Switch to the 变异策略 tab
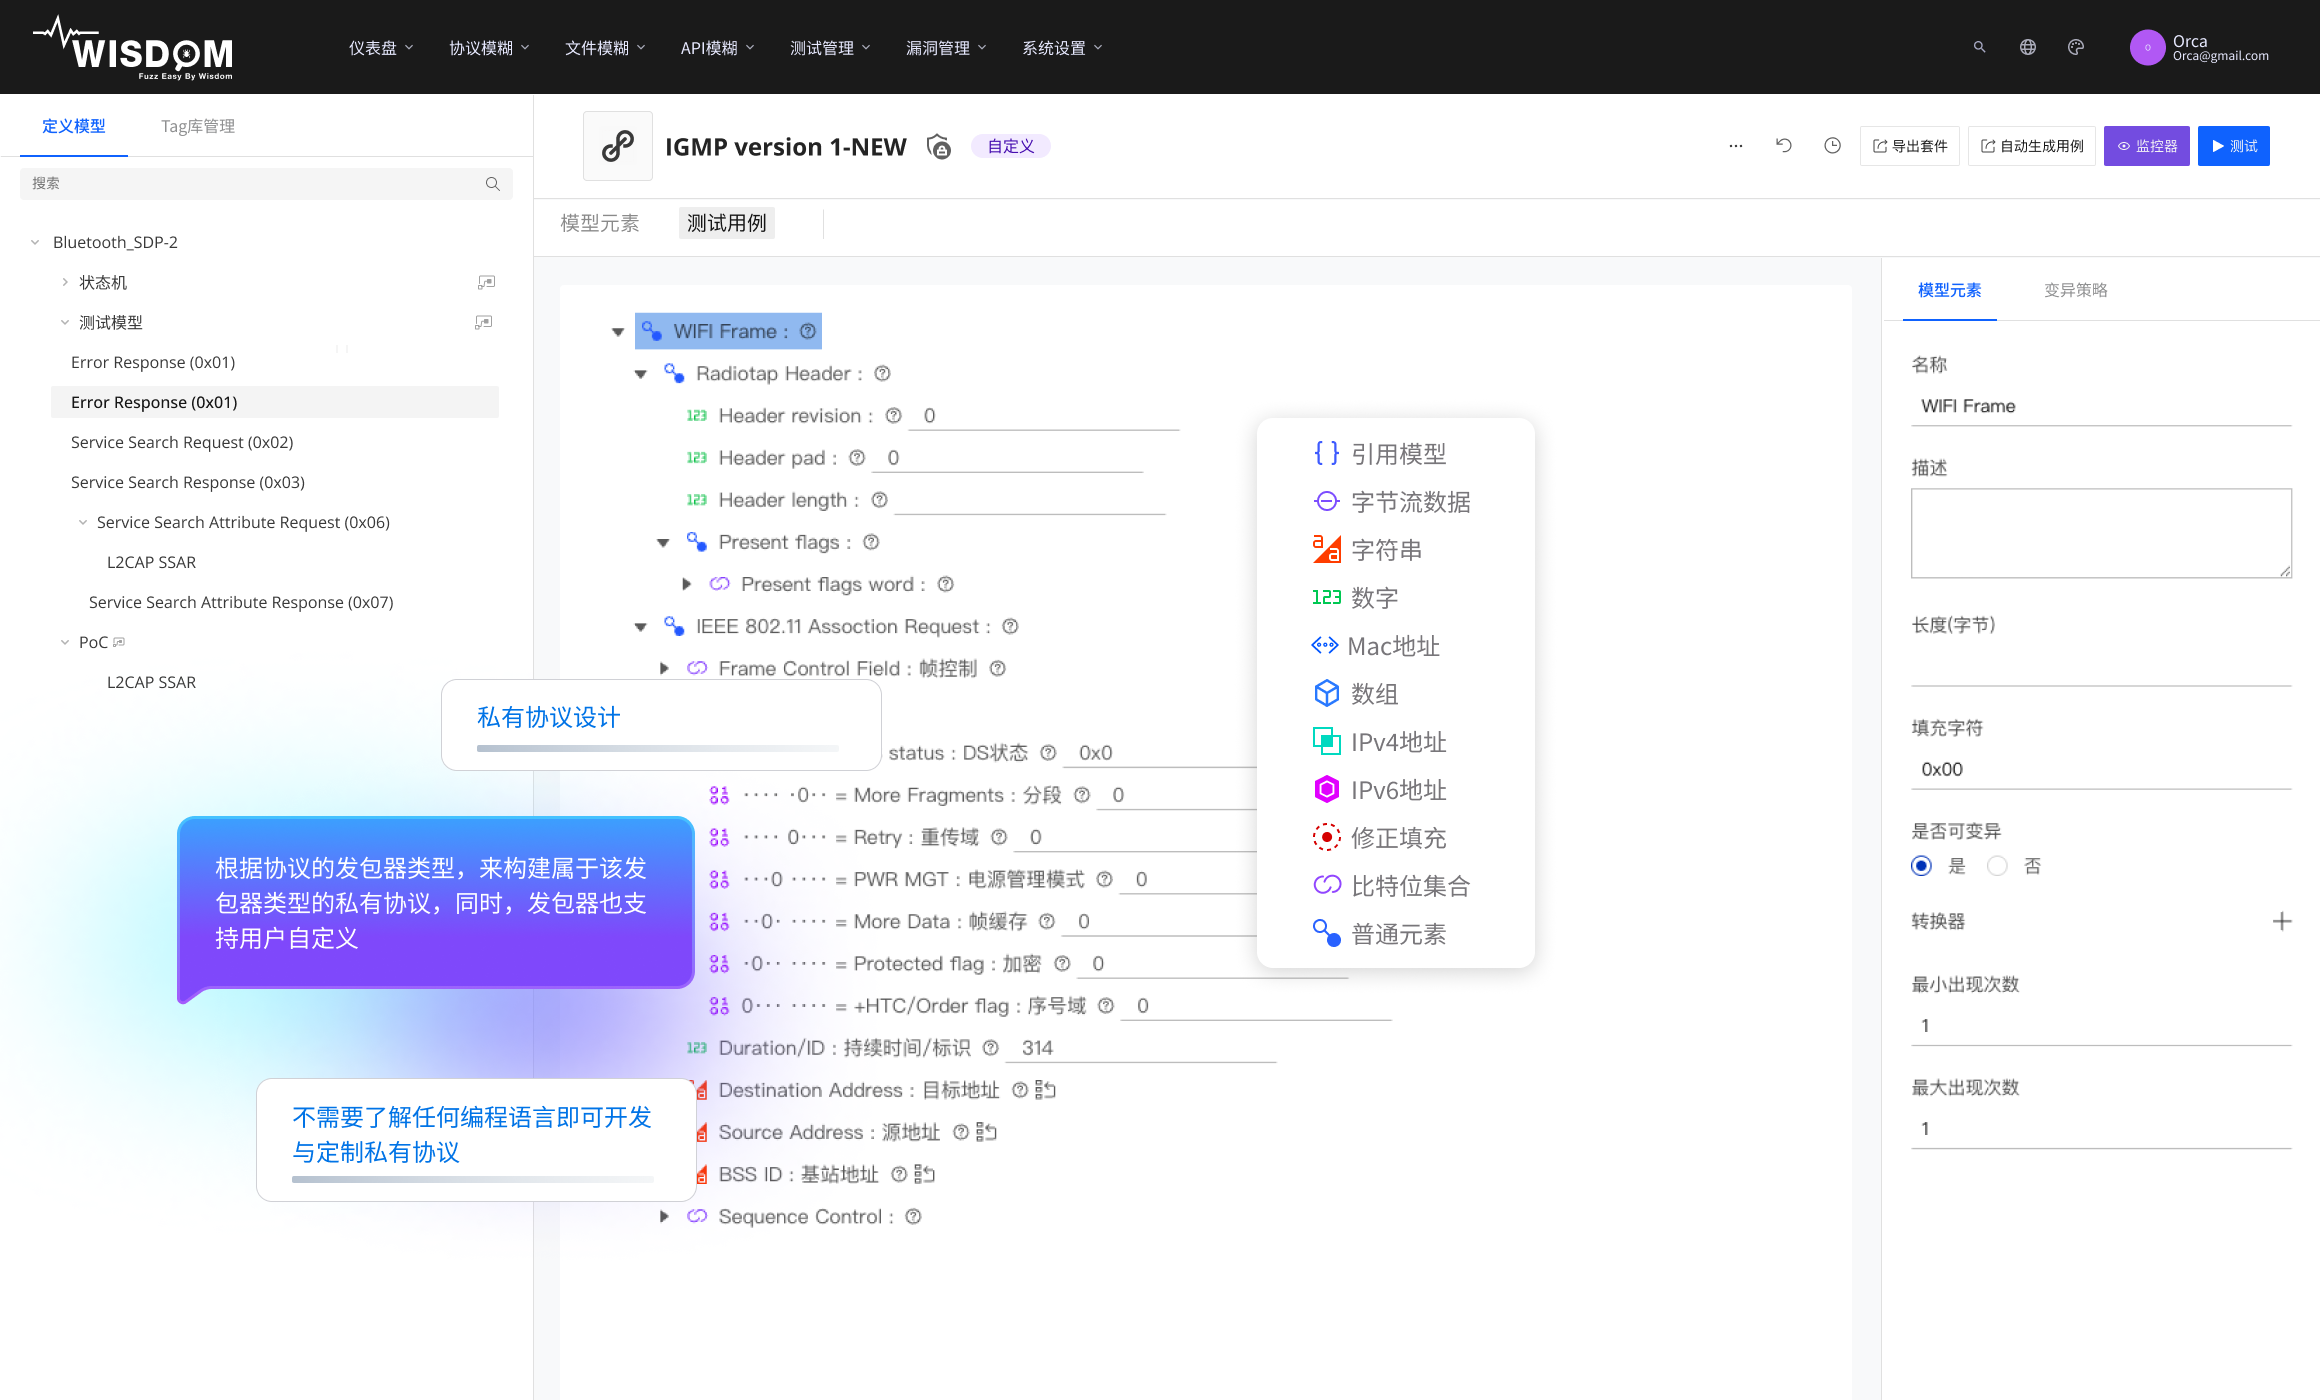The image size is (2320, 1400). pyautogui.click(x=2075, y=290)
